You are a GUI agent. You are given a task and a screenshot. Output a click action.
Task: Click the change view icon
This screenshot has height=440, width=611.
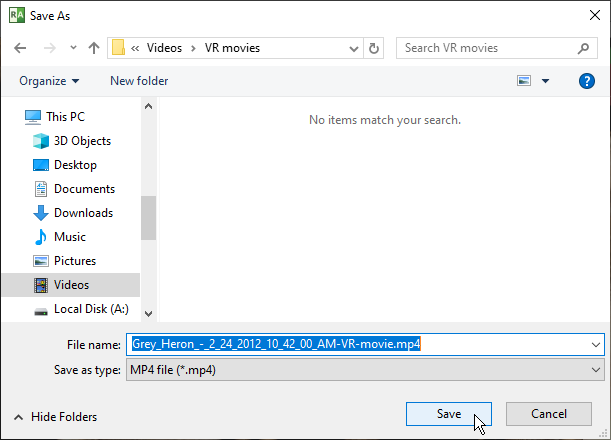tap(524, 81)
